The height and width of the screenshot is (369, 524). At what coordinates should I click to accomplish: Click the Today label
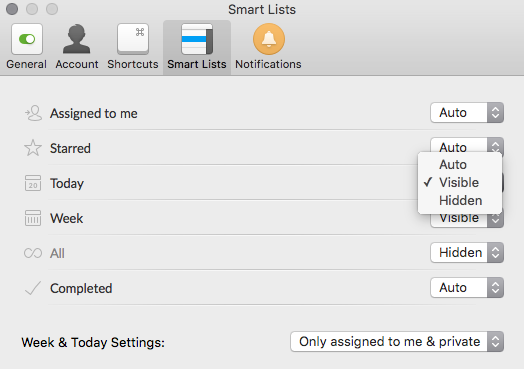[x=67, y=183]
